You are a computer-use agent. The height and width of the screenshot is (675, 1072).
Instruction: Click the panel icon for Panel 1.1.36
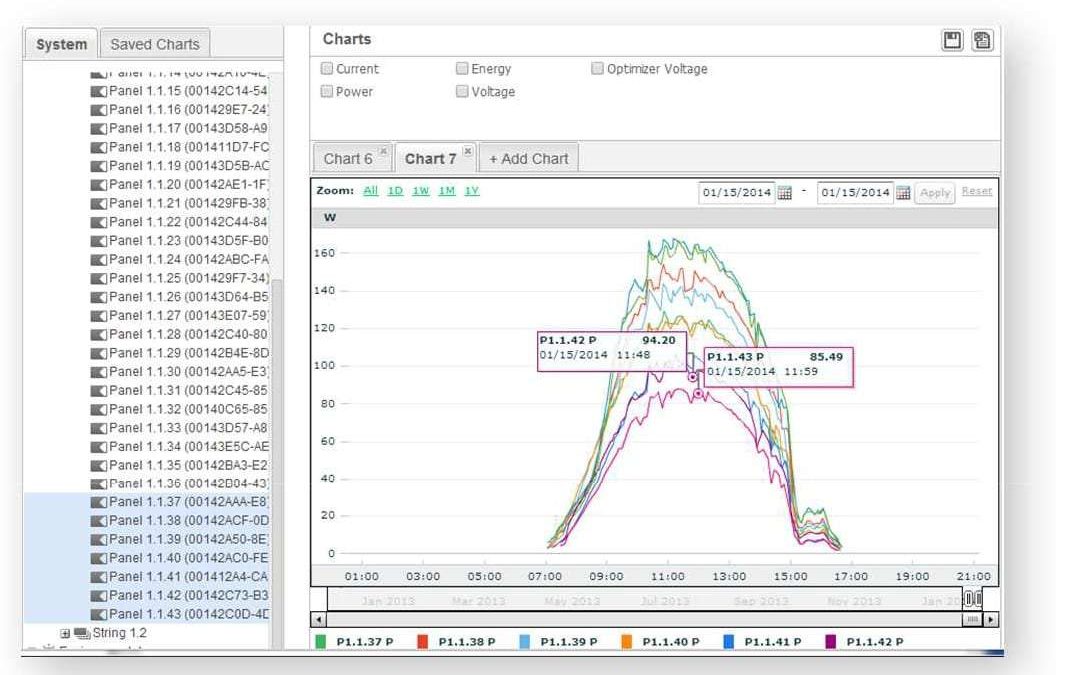click(x=98, y=484)
